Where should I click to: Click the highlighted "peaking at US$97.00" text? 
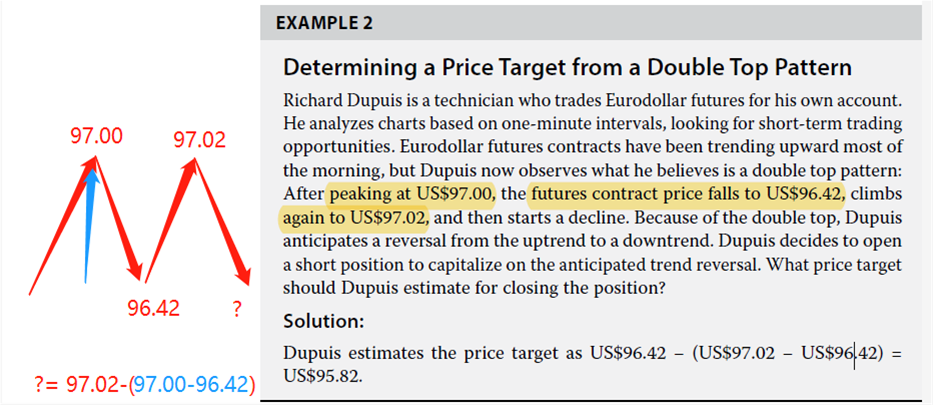pyautogui.click(x=411, y=193)
